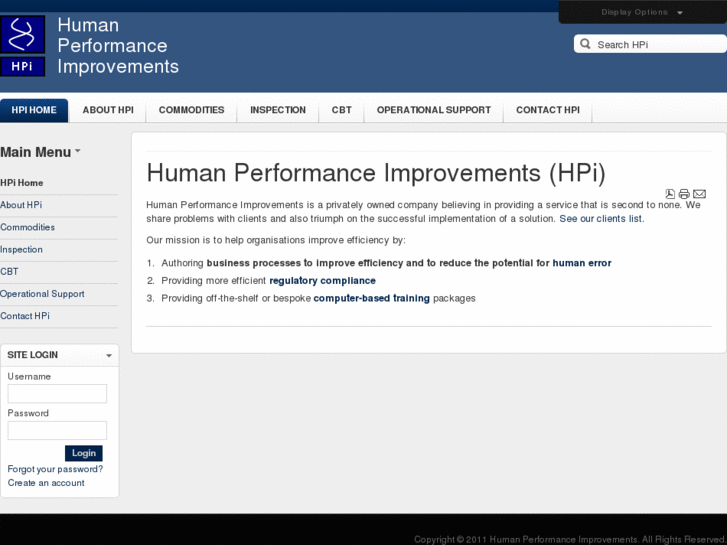This screenshot has width=727, height=545.
Task: Follow the regulatory compliance link
Action: pos(322,281)
